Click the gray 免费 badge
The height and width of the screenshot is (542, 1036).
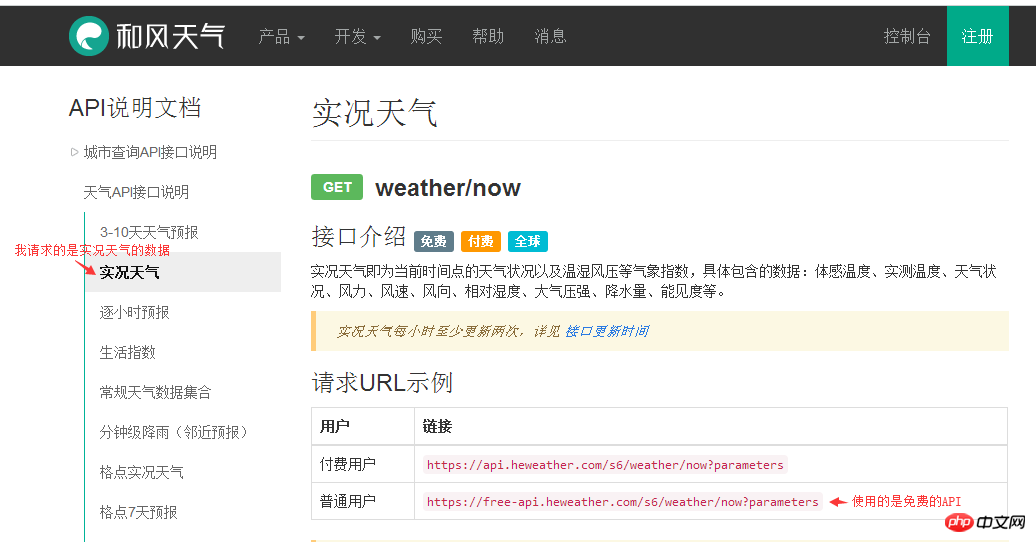coord(434,241)
